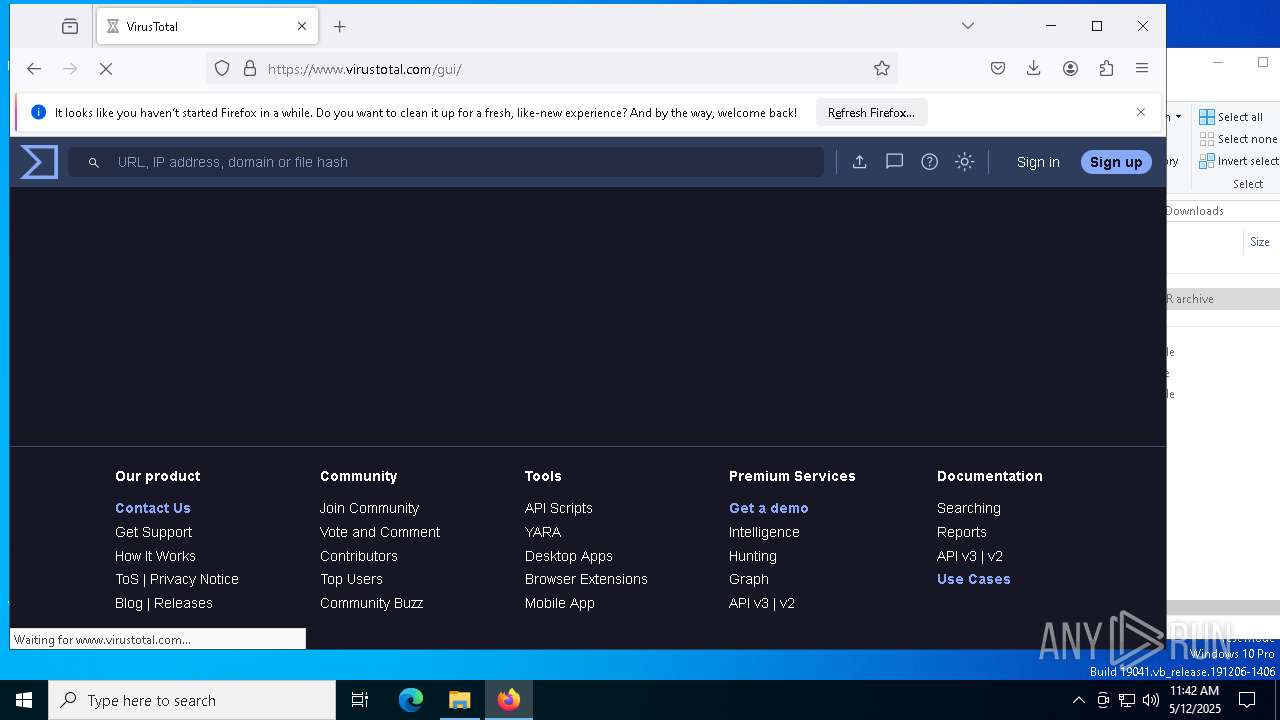Image resolution: width=1280 pixels, height=720 pixels.
Task: Click the VirusTotal logo icon
Action: pyautogui.click(x=39, y=162)
